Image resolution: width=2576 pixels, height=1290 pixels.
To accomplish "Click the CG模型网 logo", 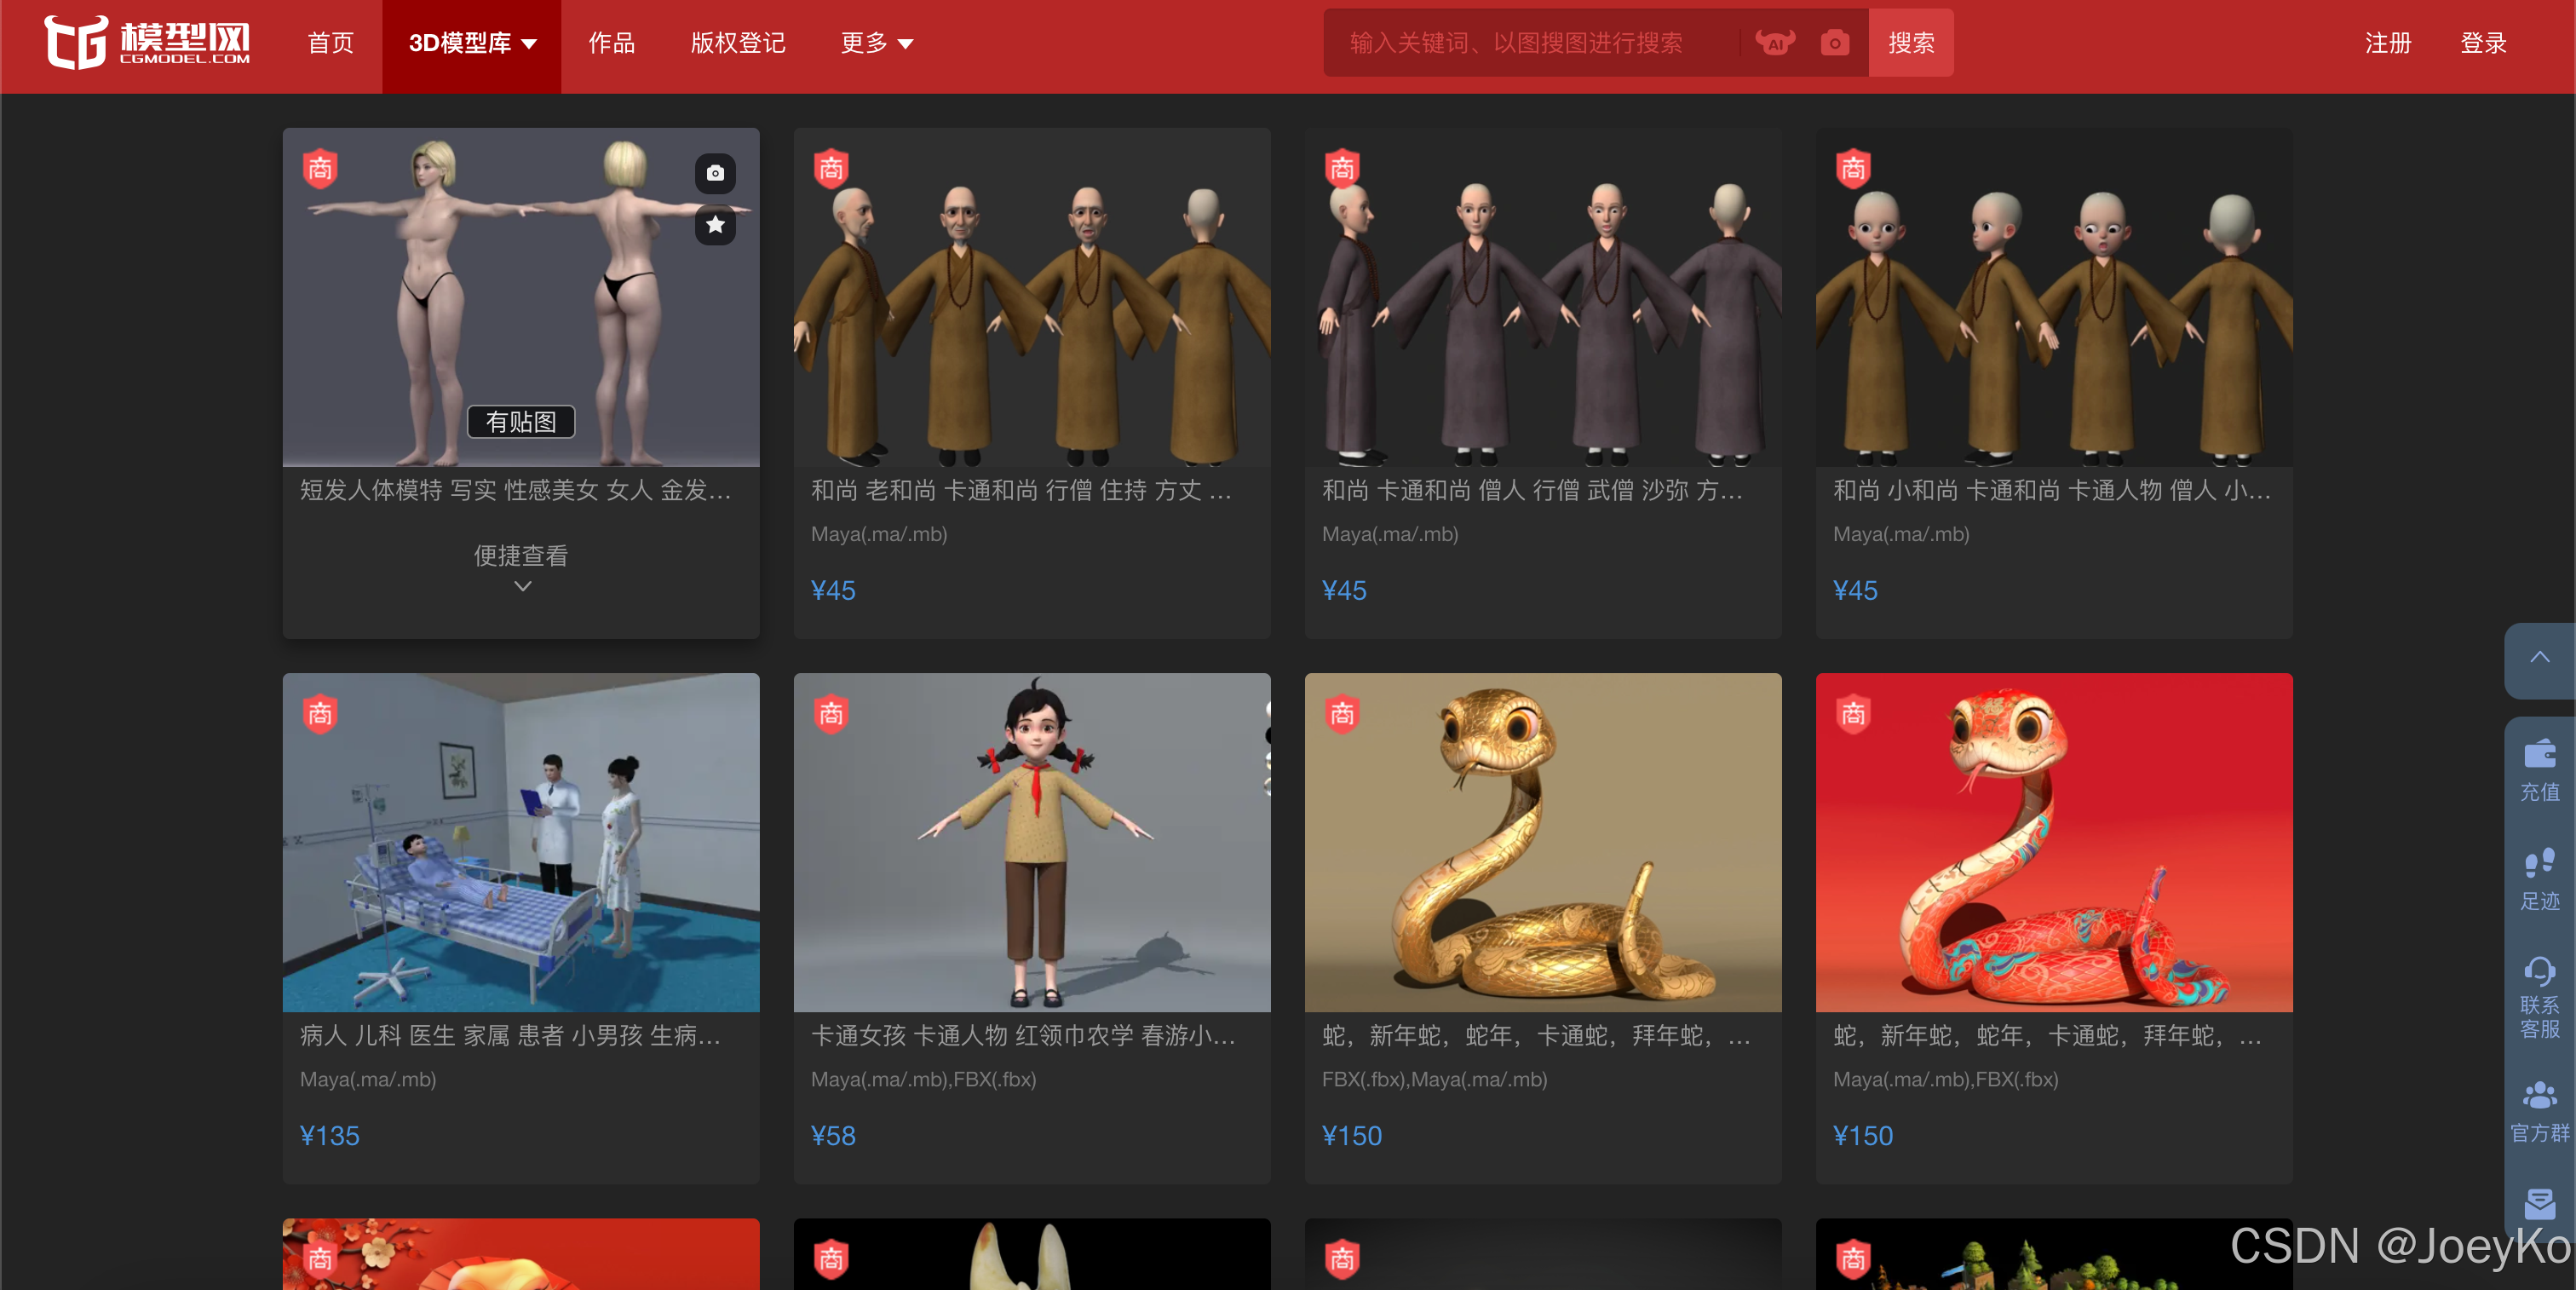I will 147,43.
